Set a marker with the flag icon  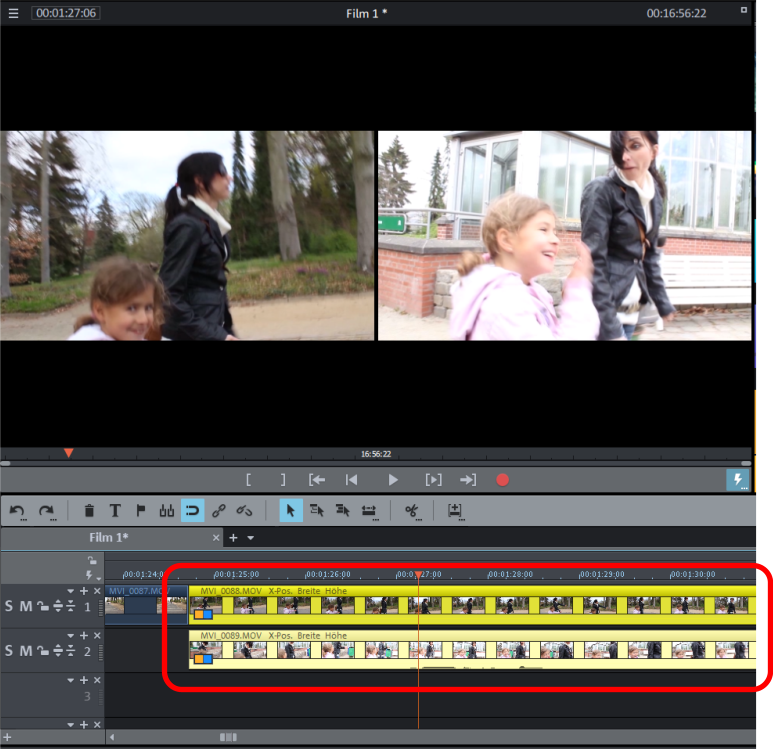(x=141, y=510)
